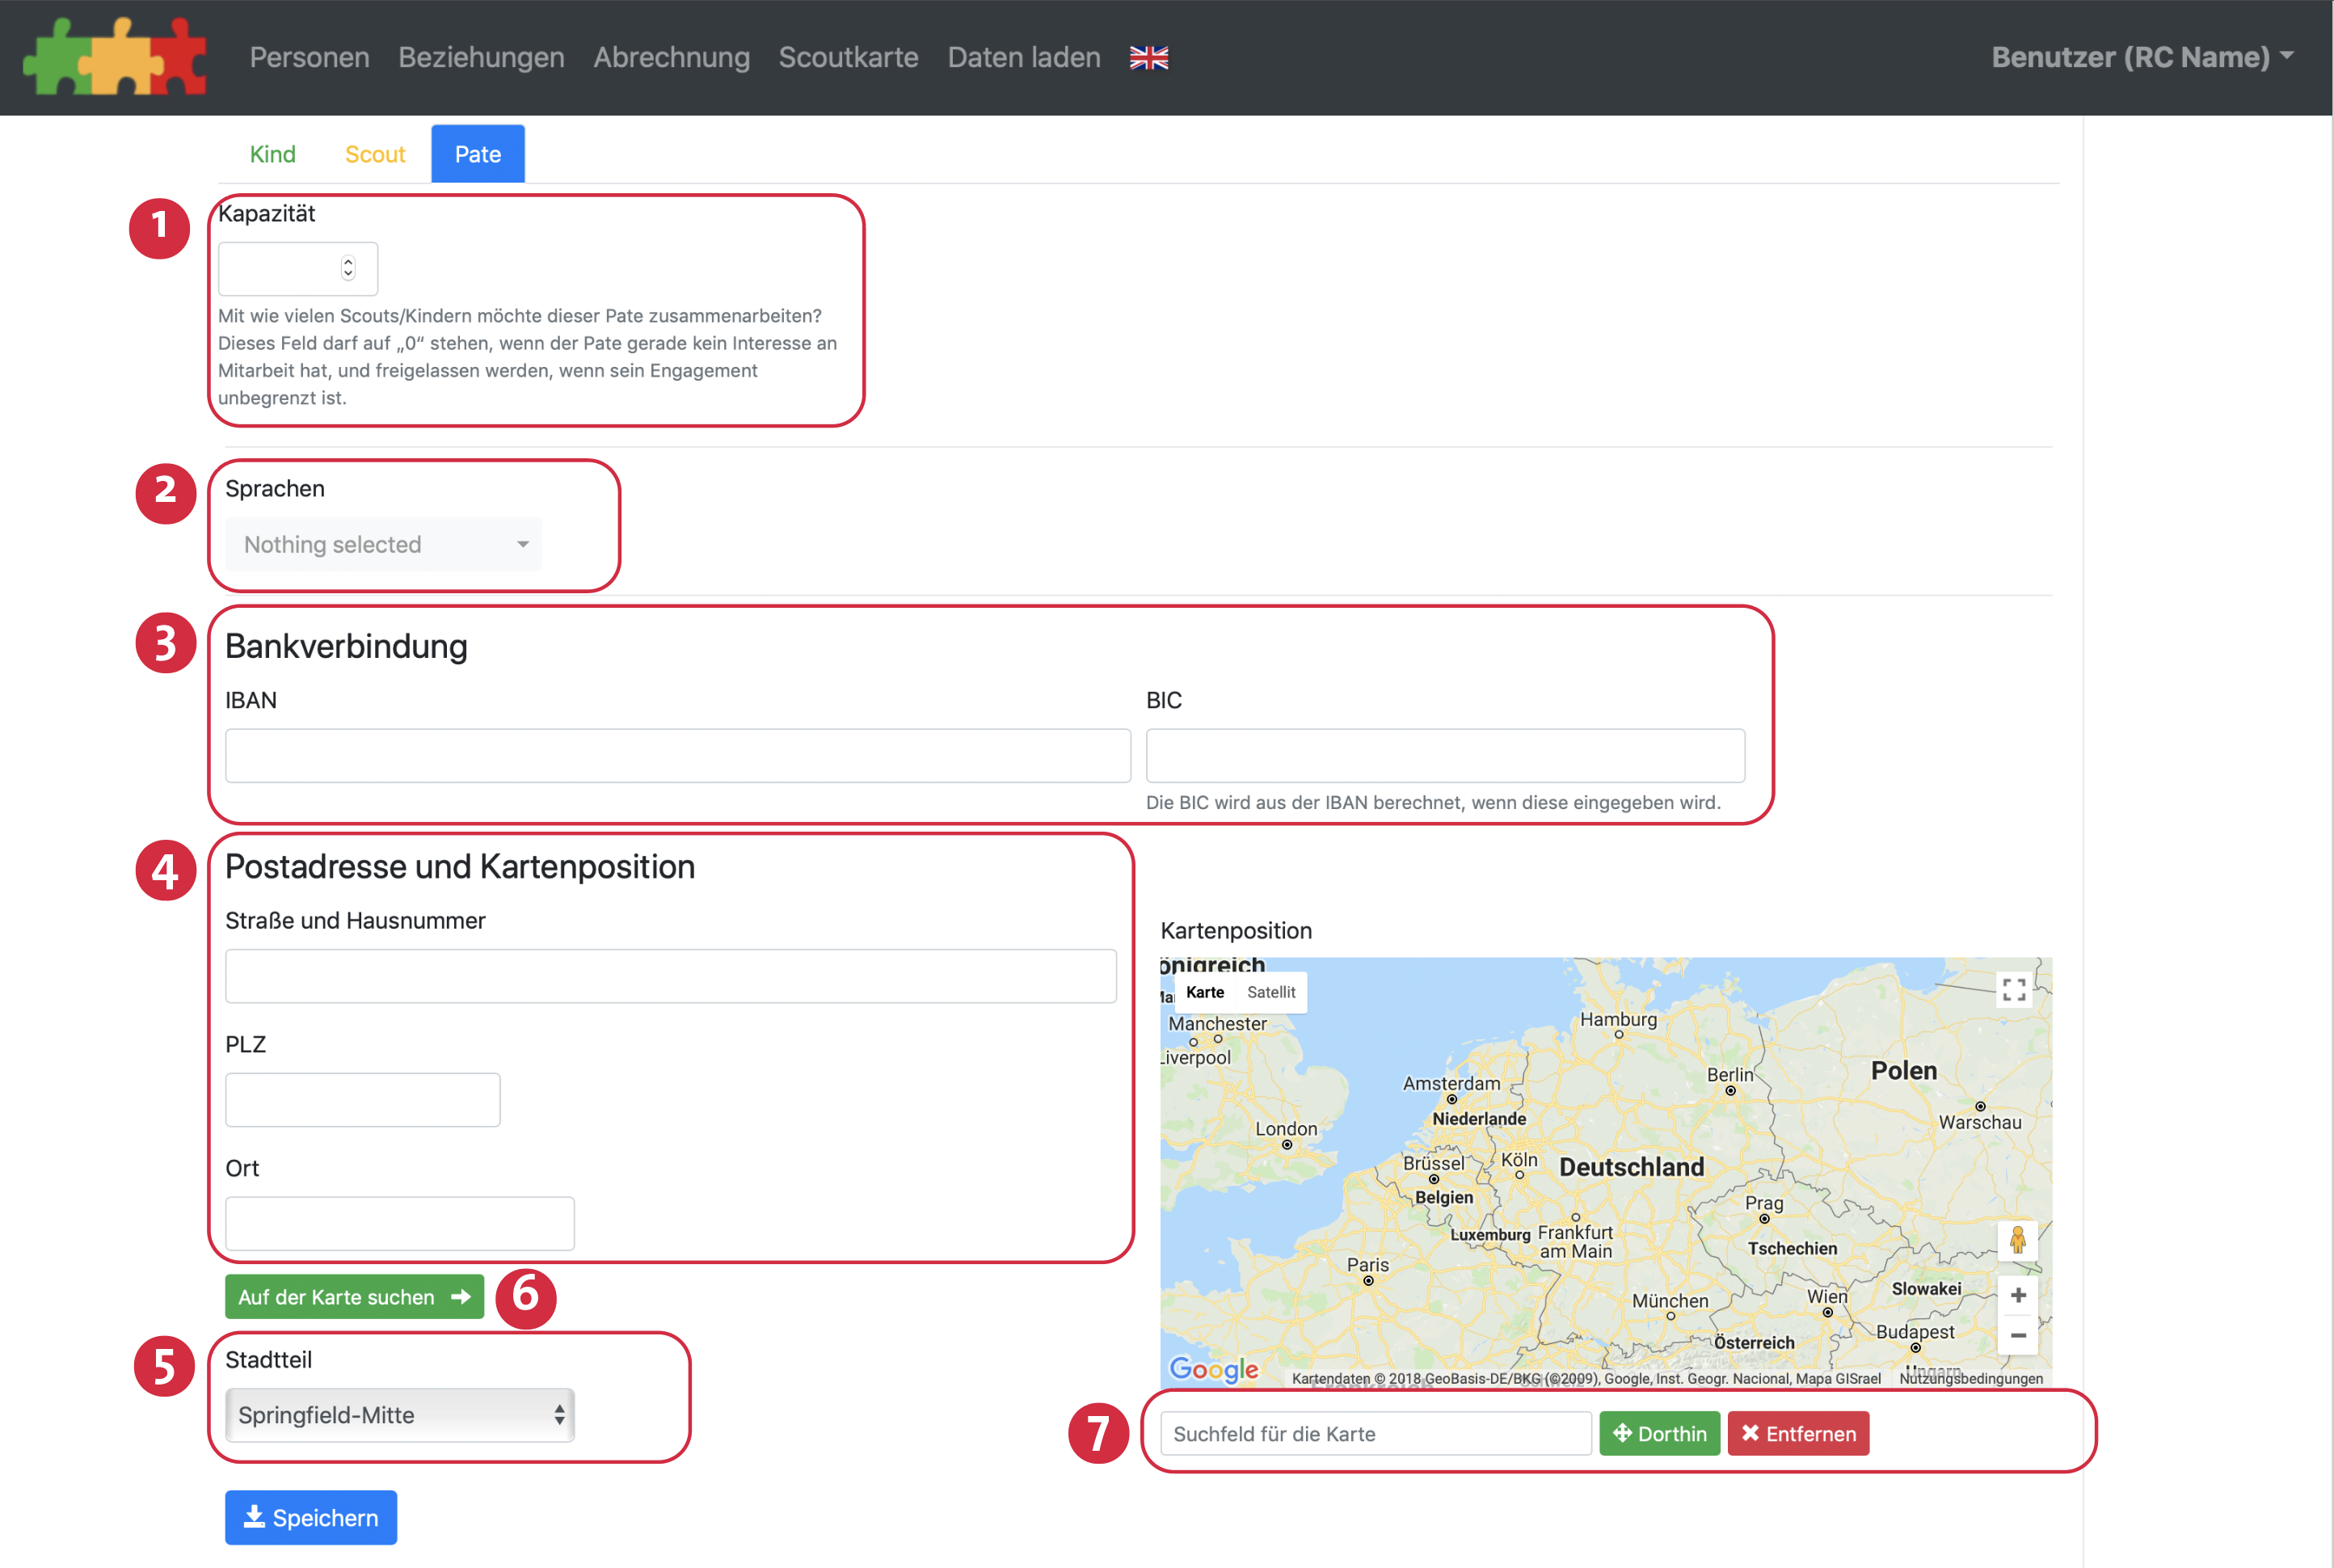Click the blue Speichern button
The height and width of the screenshot is (1568, 2334).
[x=310, y=1517]
